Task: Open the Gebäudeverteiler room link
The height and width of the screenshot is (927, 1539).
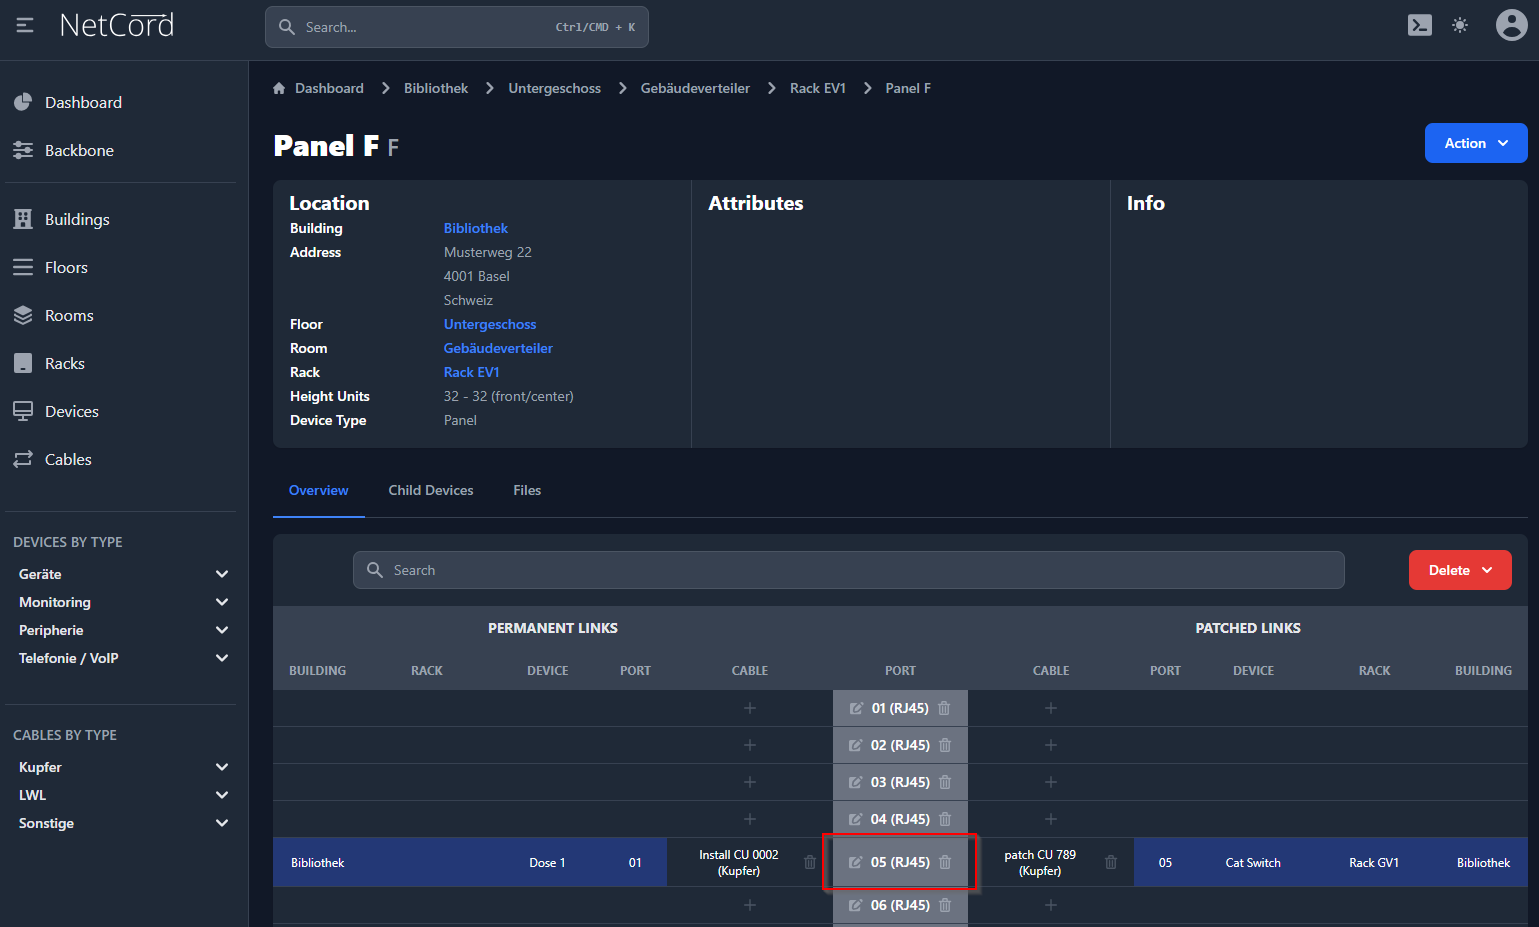Action: 498,348
